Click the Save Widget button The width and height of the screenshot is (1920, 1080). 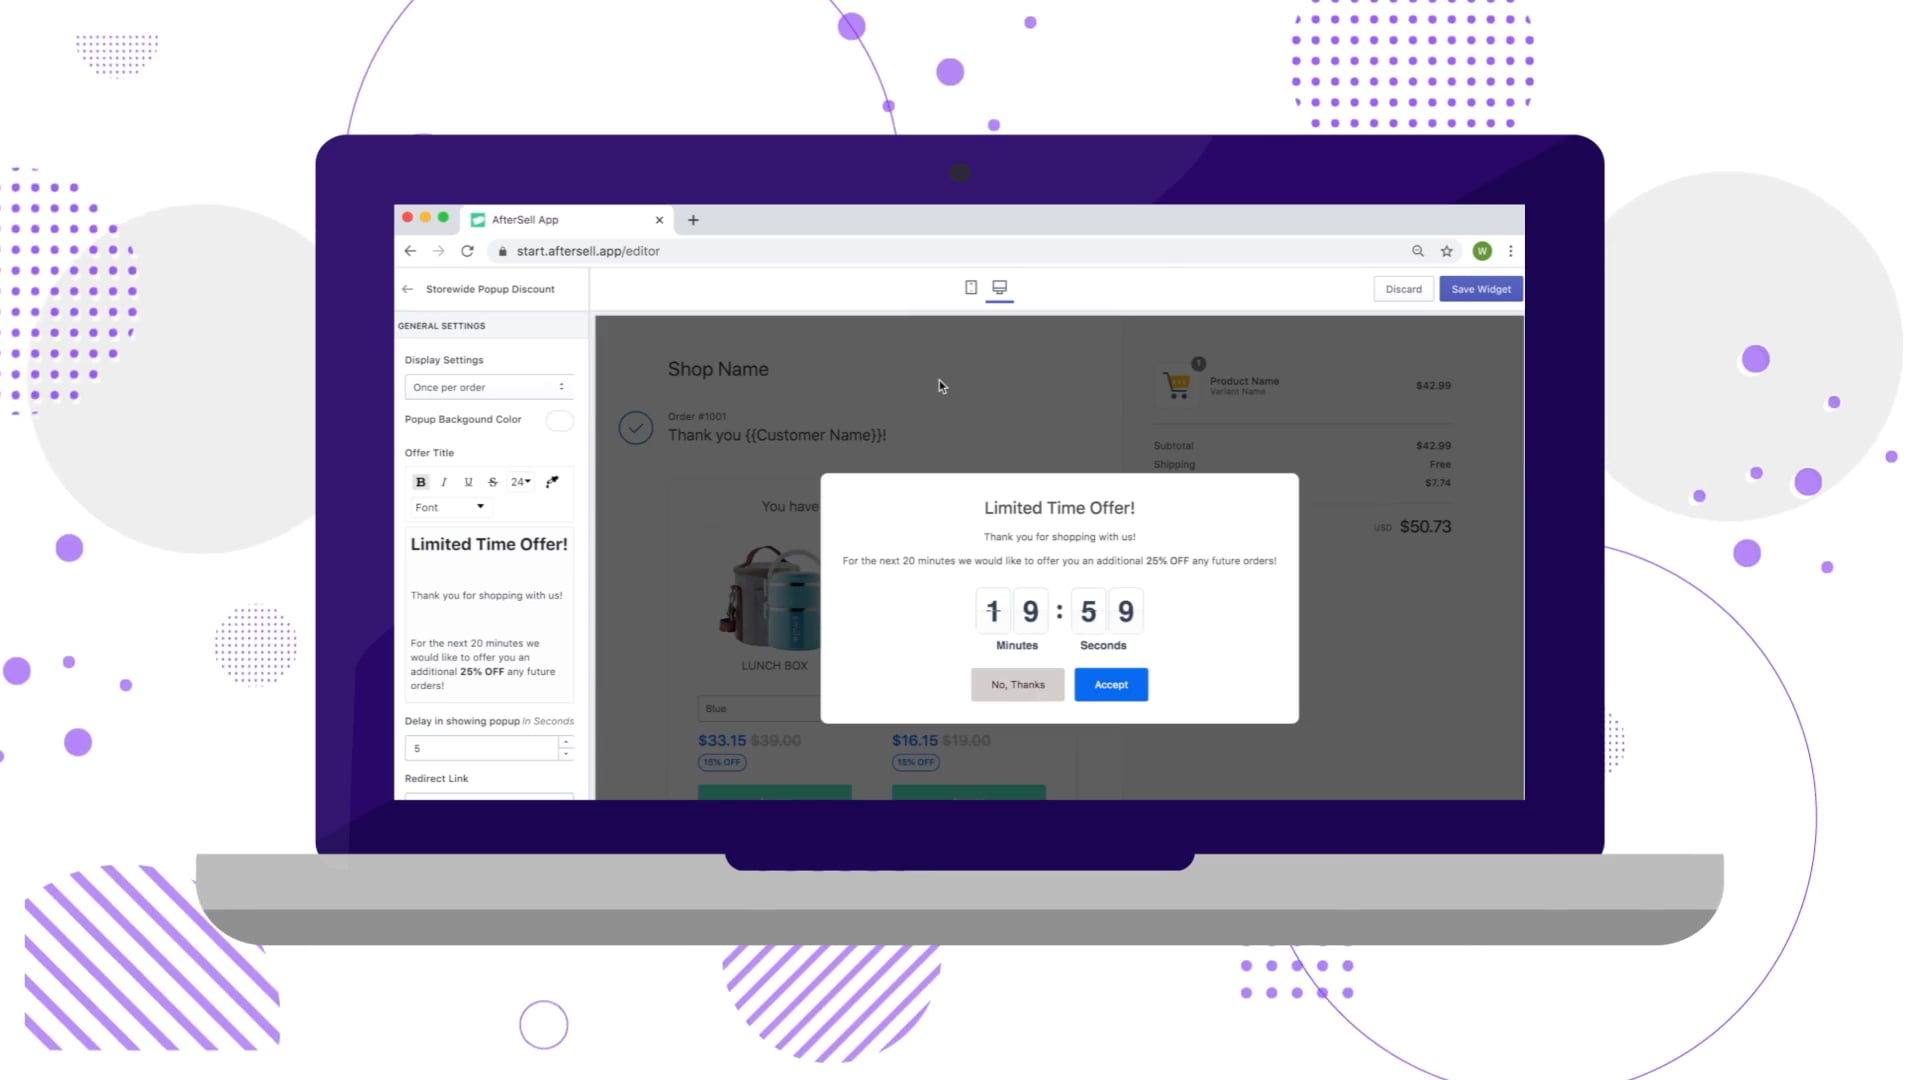1481,287
